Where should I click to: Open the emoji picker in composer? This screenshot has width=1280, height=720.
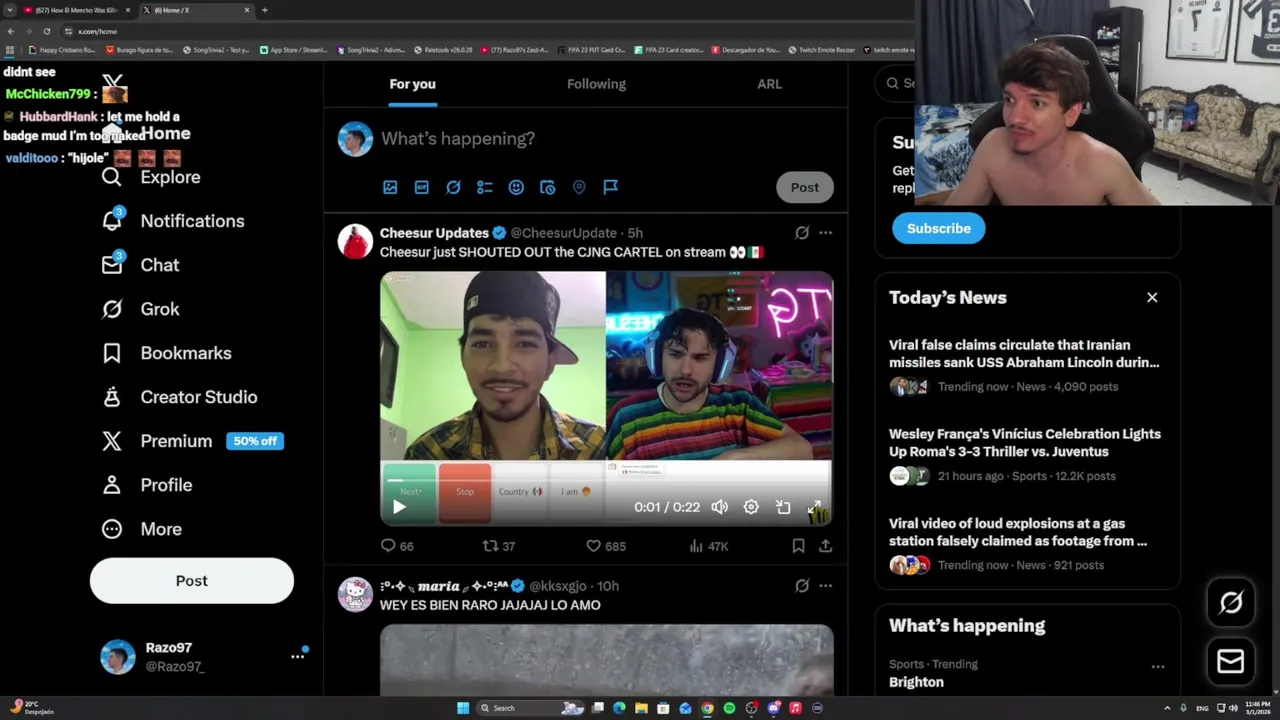coord(516,187)
